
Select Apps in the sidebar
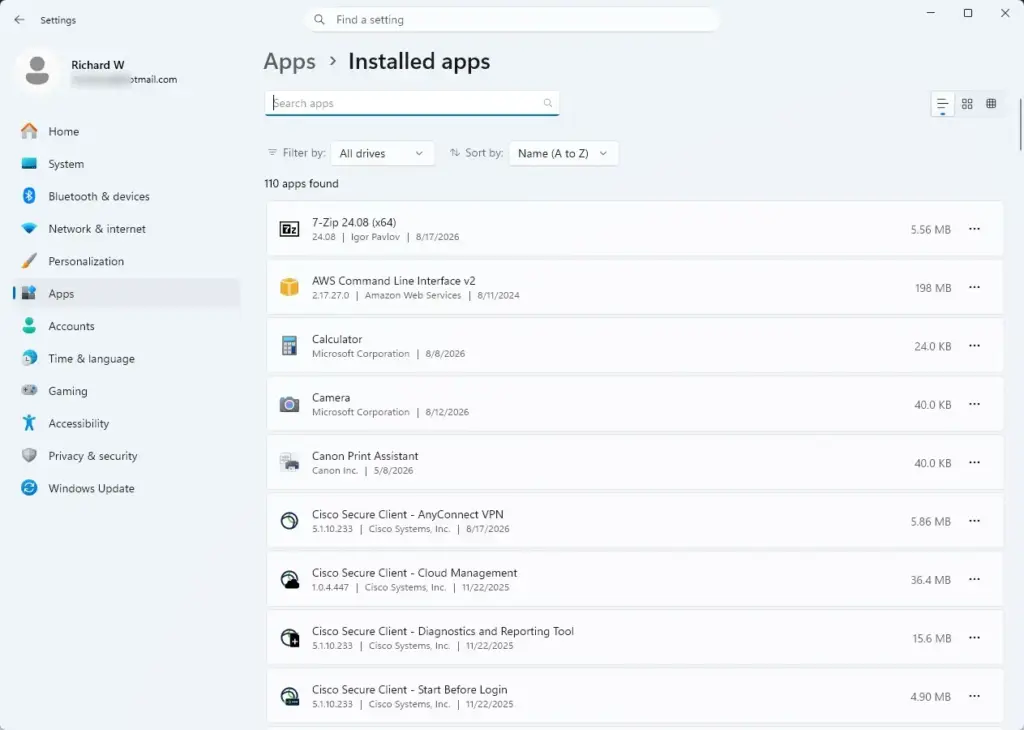point(127,293)
